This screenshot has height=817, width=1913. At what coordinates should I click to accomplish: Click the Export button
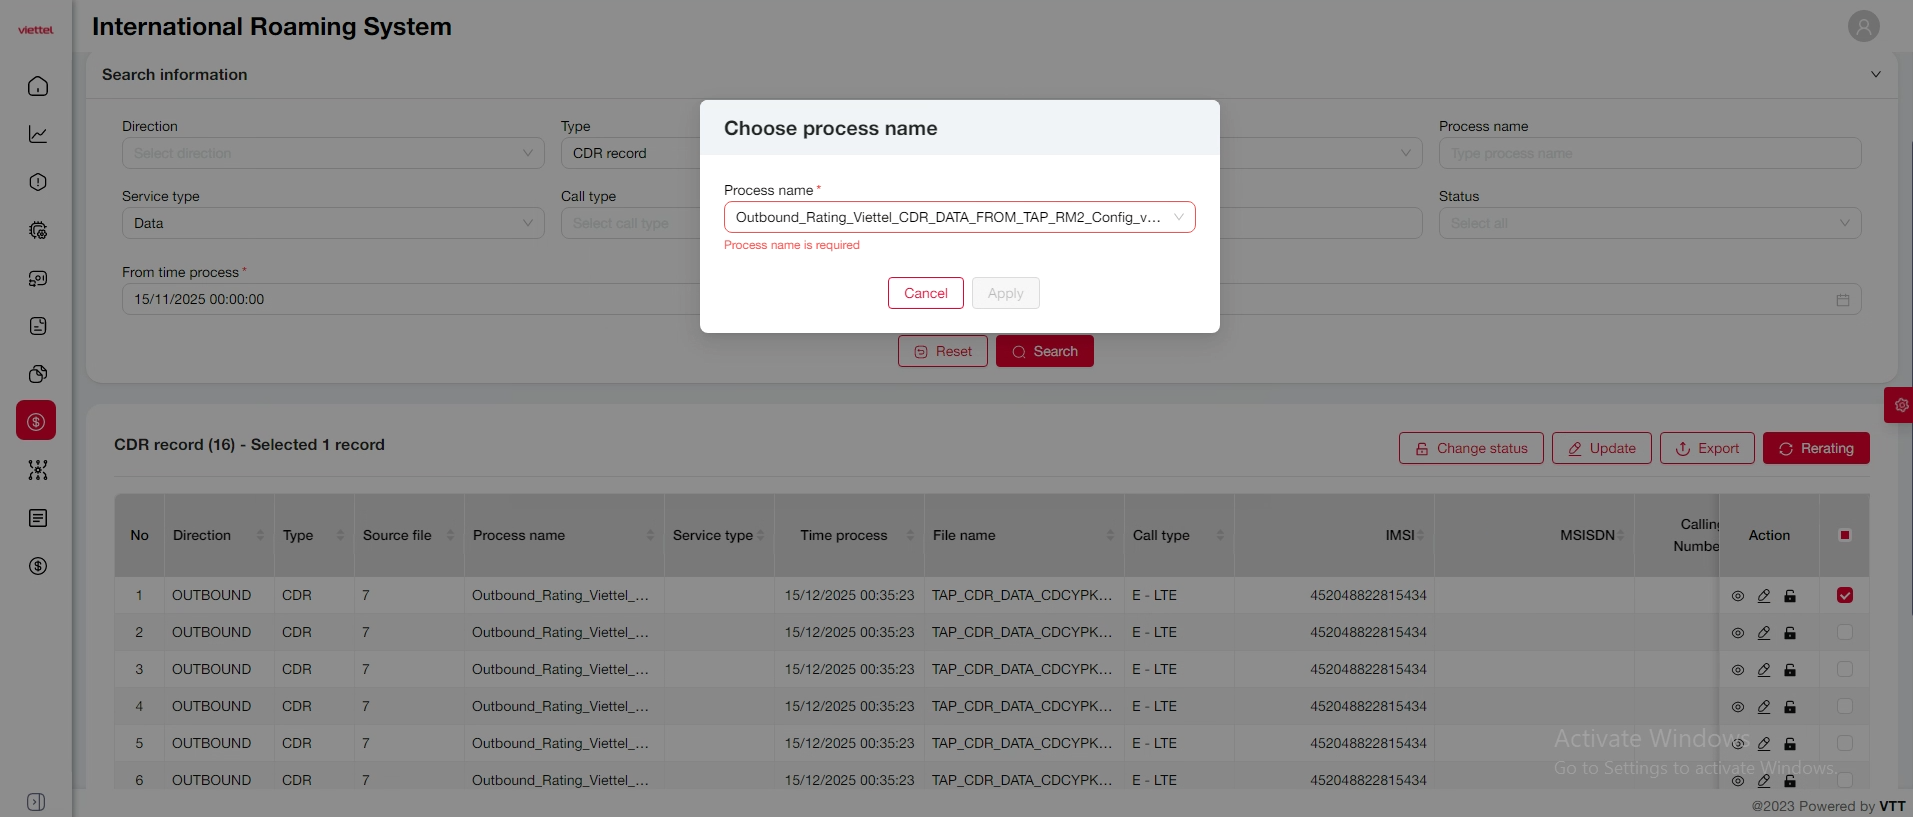pyautogui.click(x=1707, y=448)
